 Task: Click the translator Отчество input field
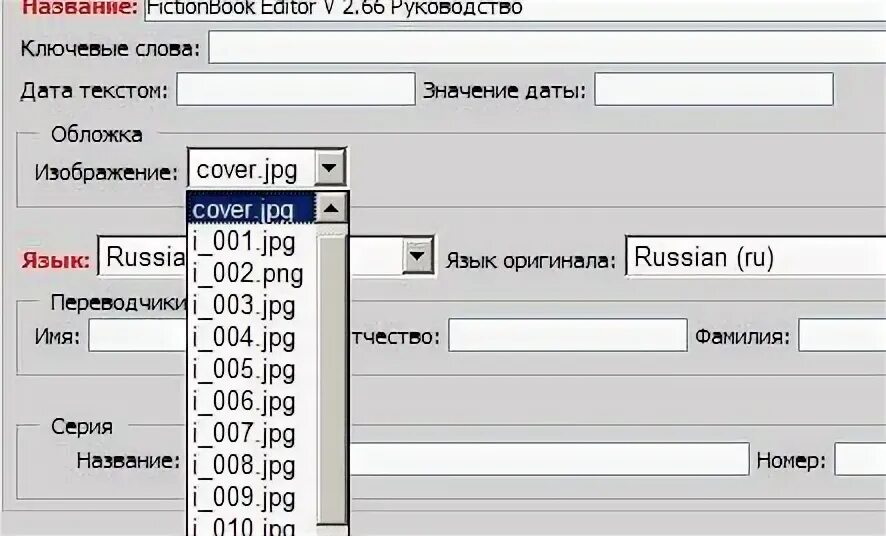point(567,335)
